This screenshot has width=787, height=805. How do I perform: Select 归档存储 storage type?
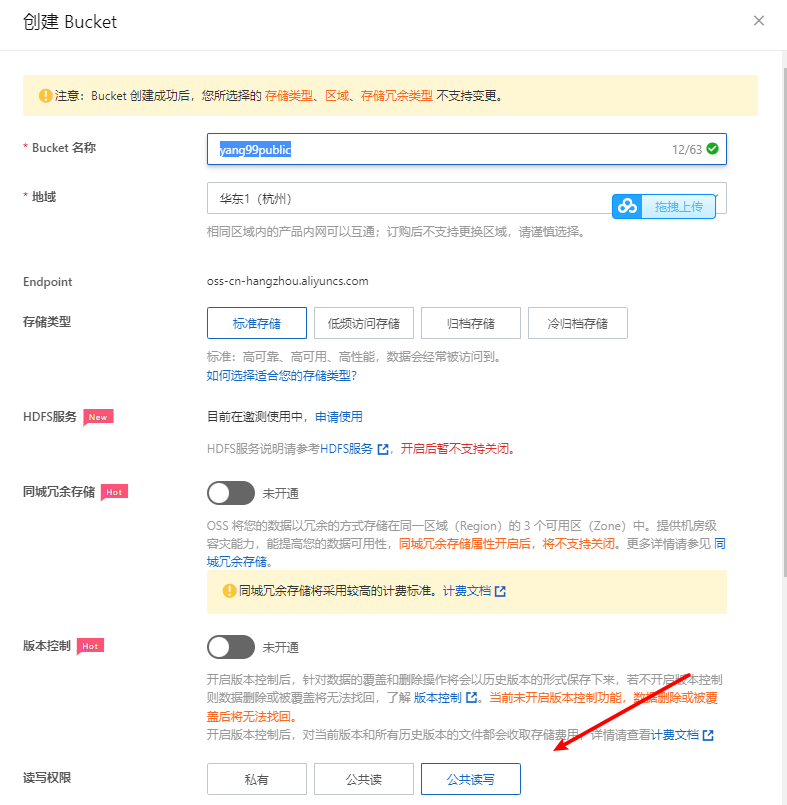point(471,323)
